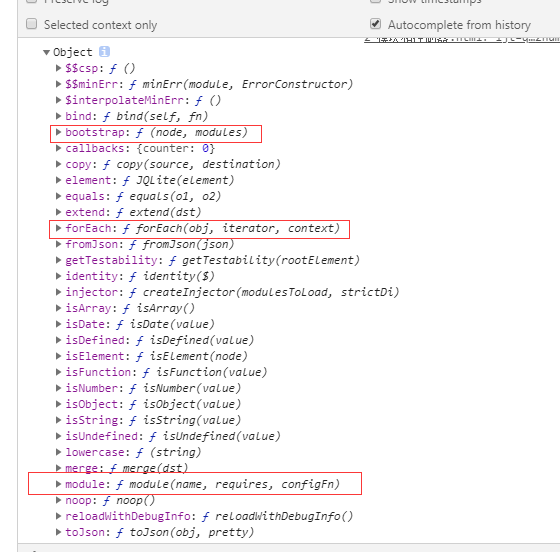Expand the forEach function entry
Image resolution: width=560 pixels, height=552 pixels.
(59, 228)
